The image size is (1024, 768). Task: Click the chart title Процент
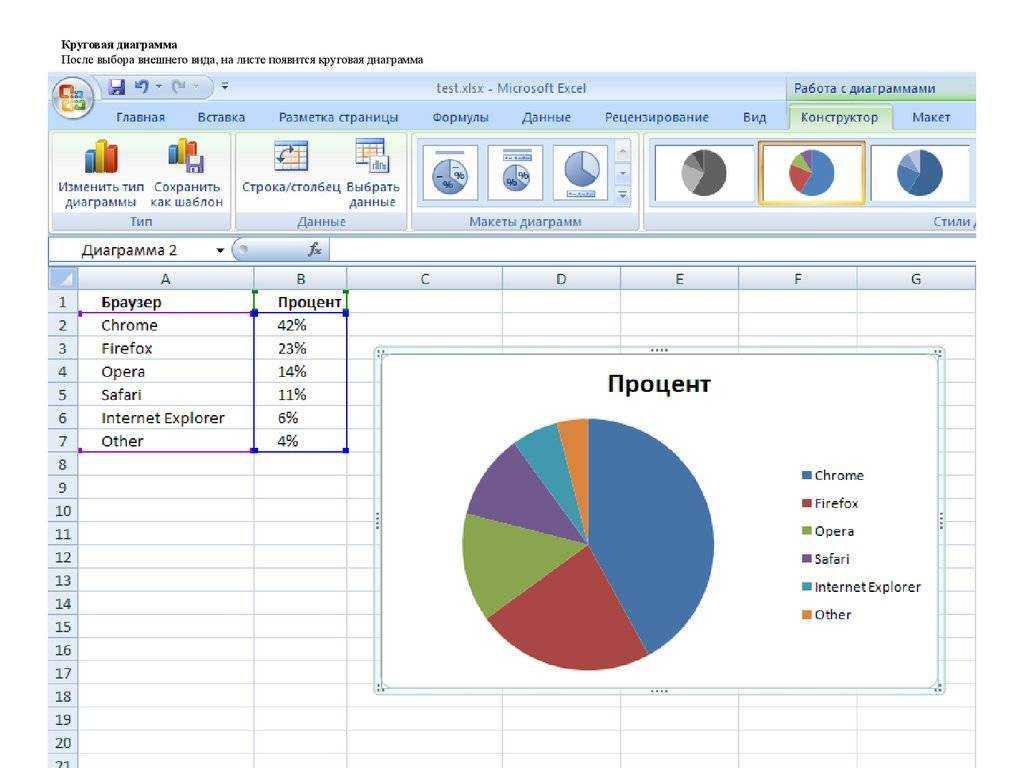pyautogui.click(x=659, y=383)
